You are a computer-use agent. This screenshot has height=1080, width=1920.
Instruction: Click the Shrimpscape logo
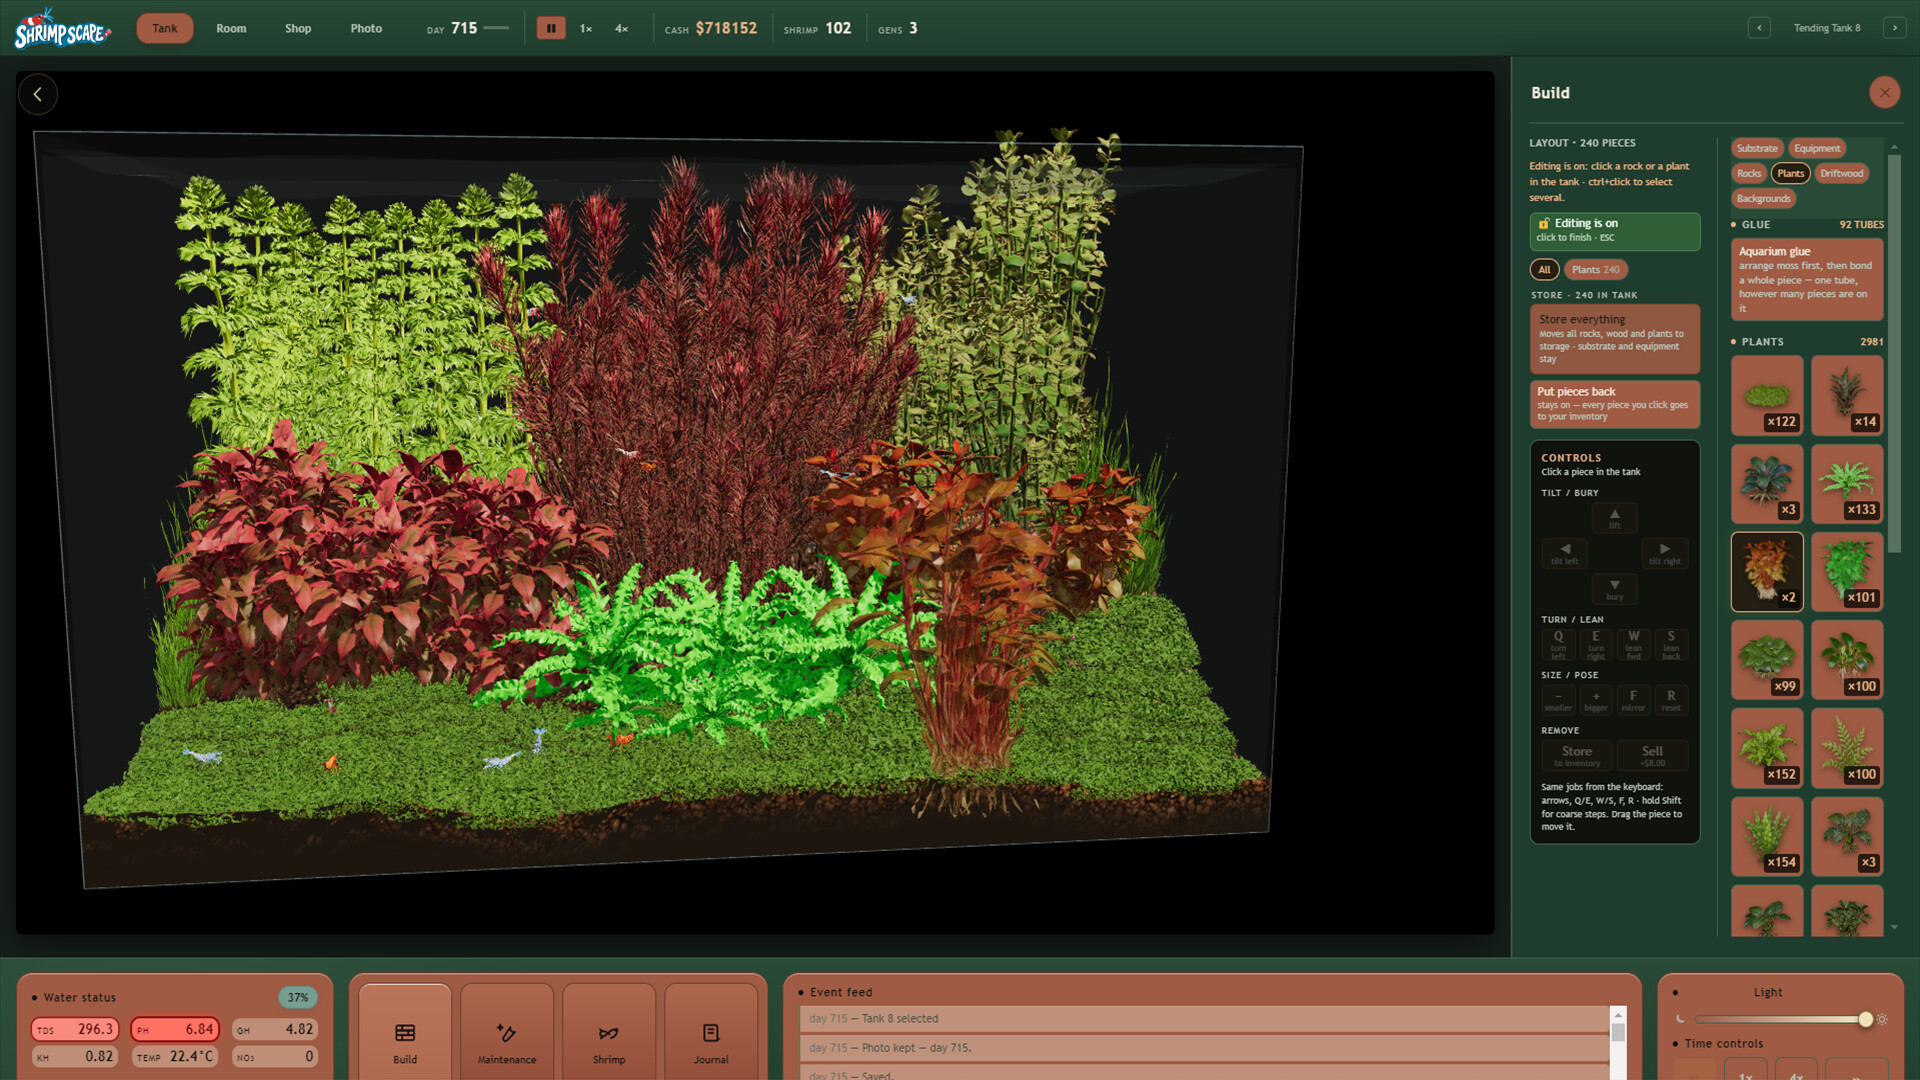tap(62, 29)
